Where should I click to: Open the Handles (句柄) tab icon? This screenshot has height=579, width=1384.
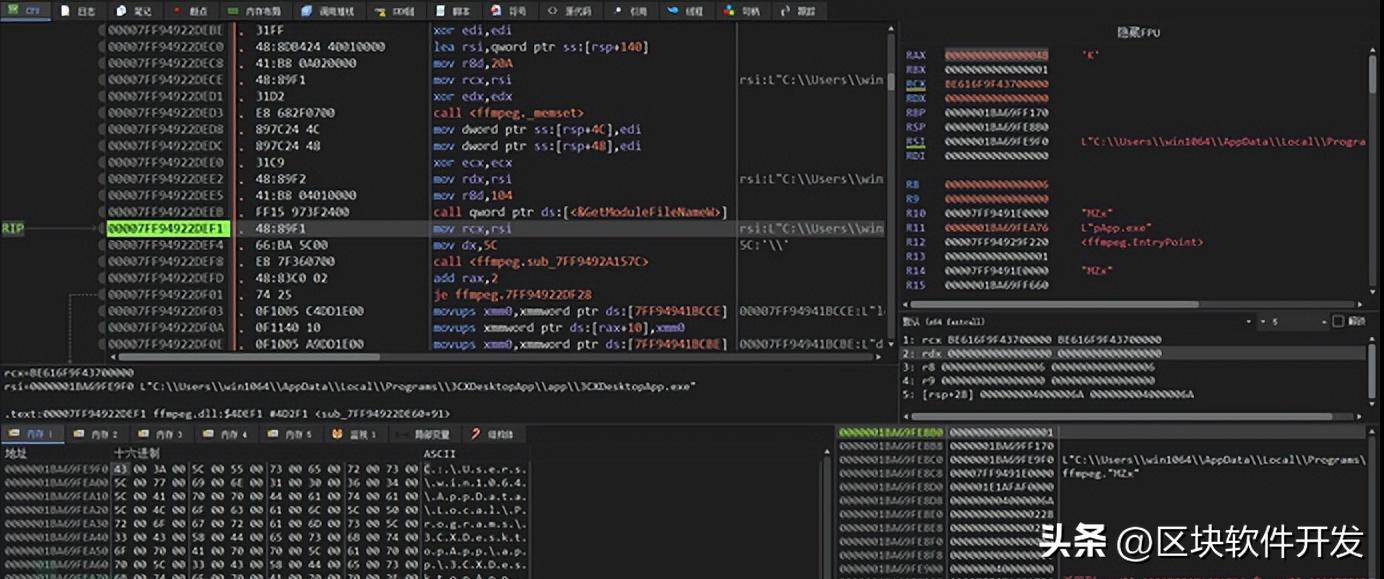click(x=727, y=11)
